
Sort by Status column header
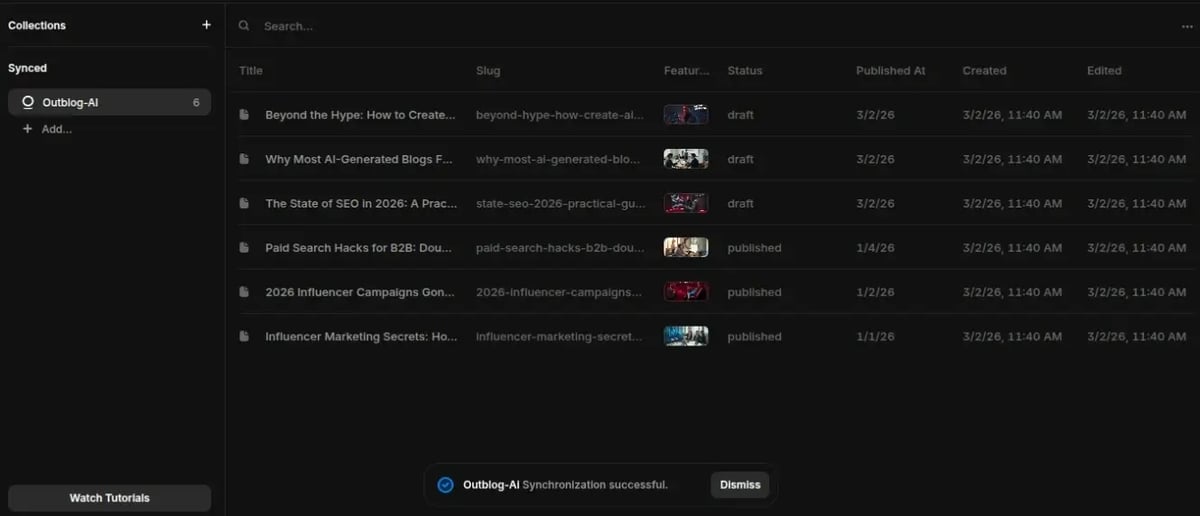(x=745, y=71)
